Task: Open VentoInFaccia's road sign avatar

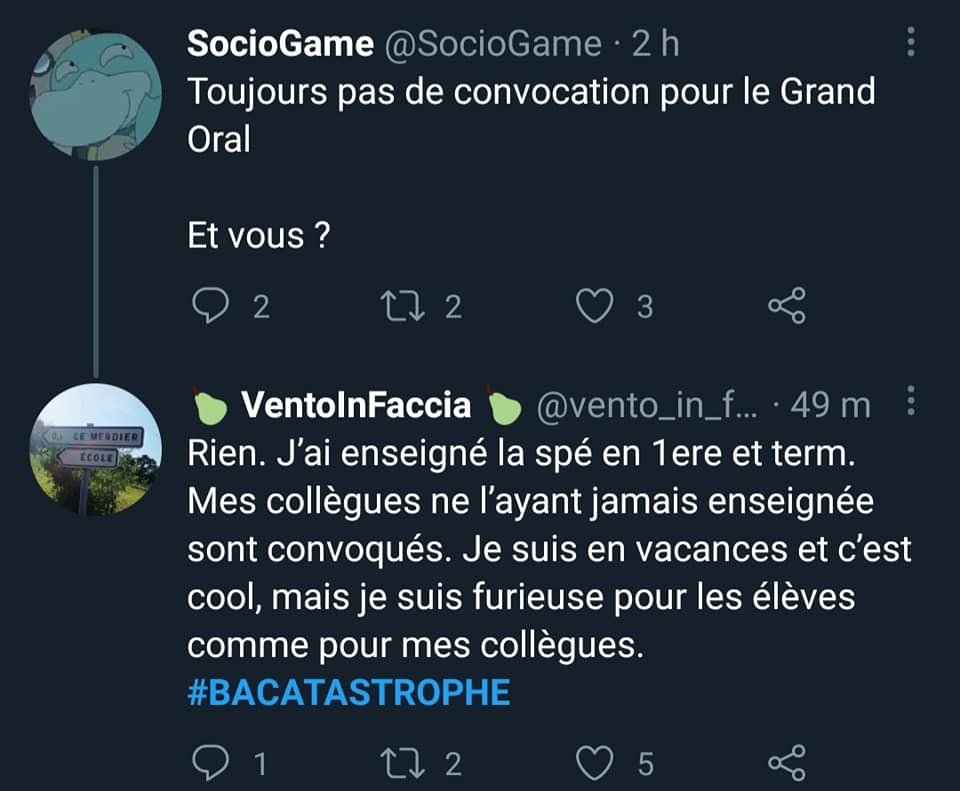Action: point(95,450)
